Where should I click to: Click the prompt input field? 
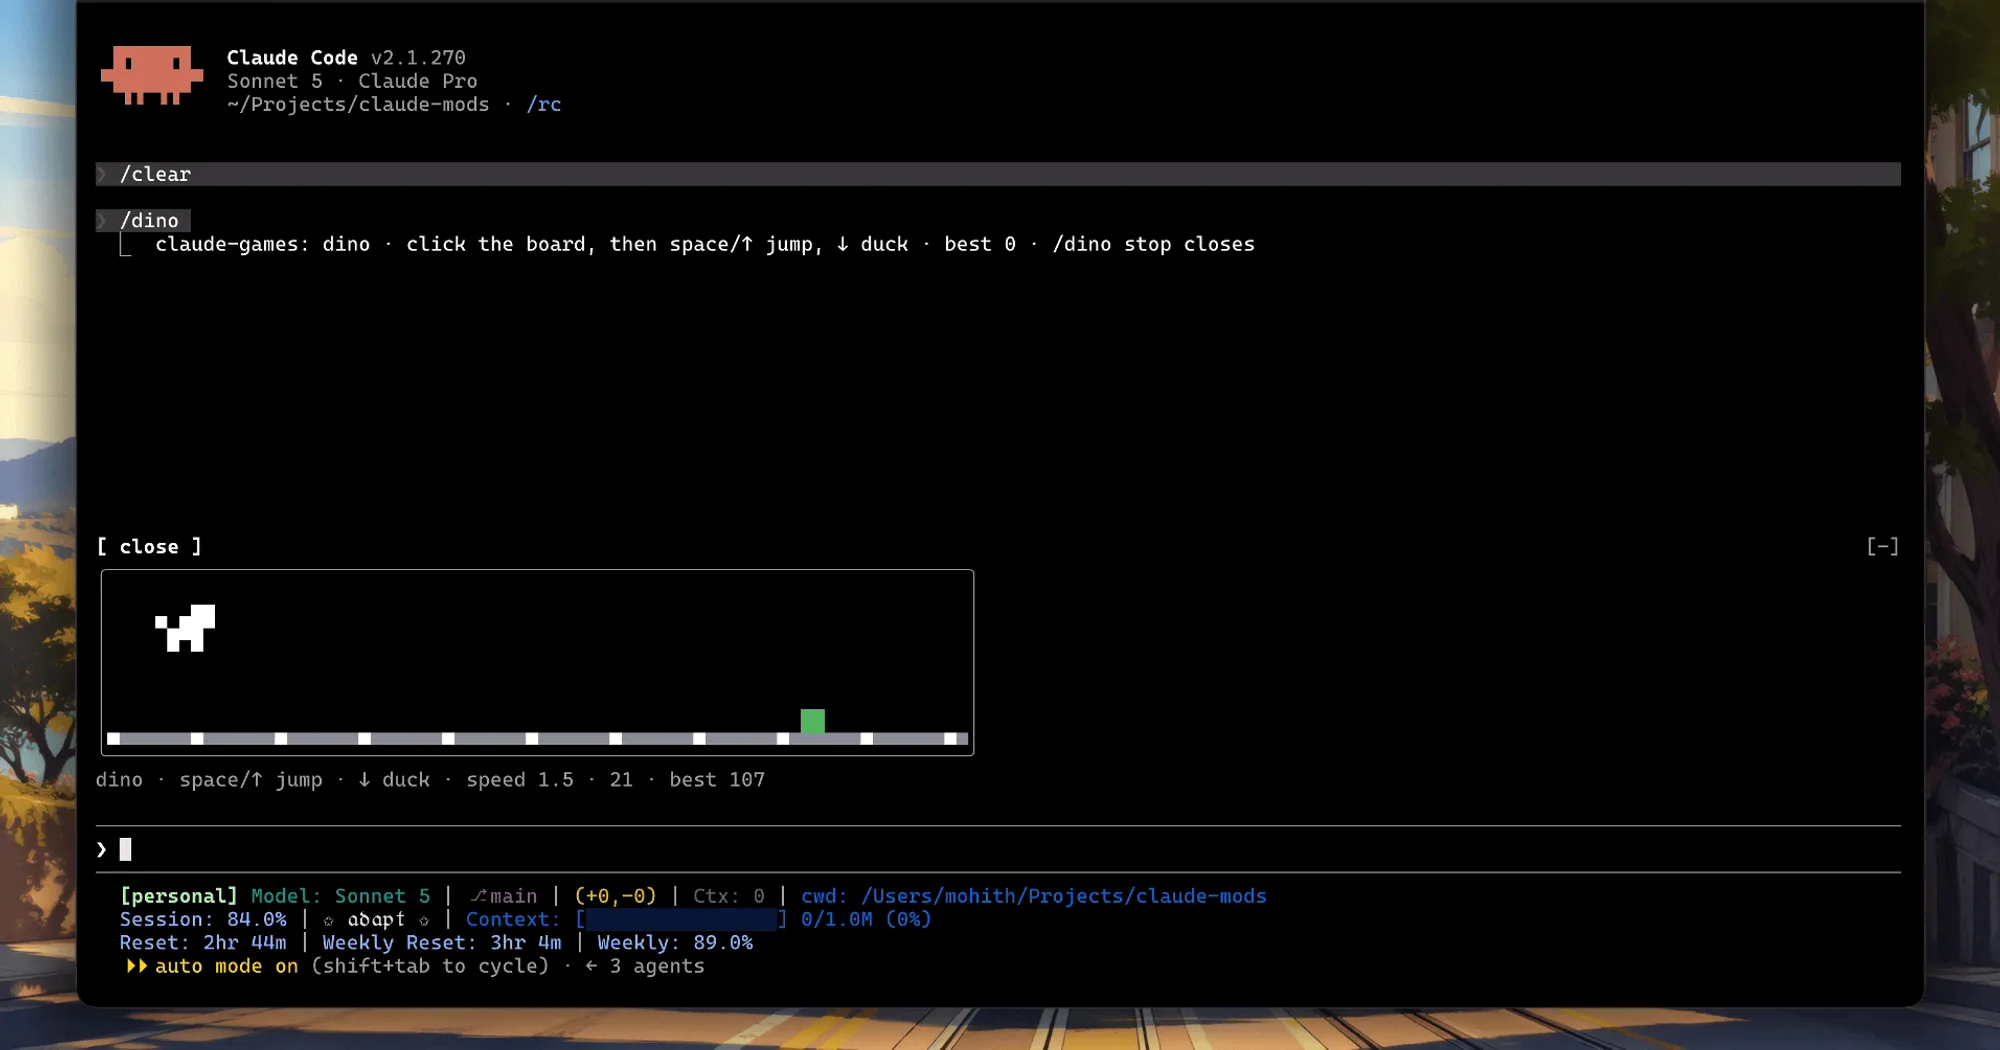[x=998, y=849]
